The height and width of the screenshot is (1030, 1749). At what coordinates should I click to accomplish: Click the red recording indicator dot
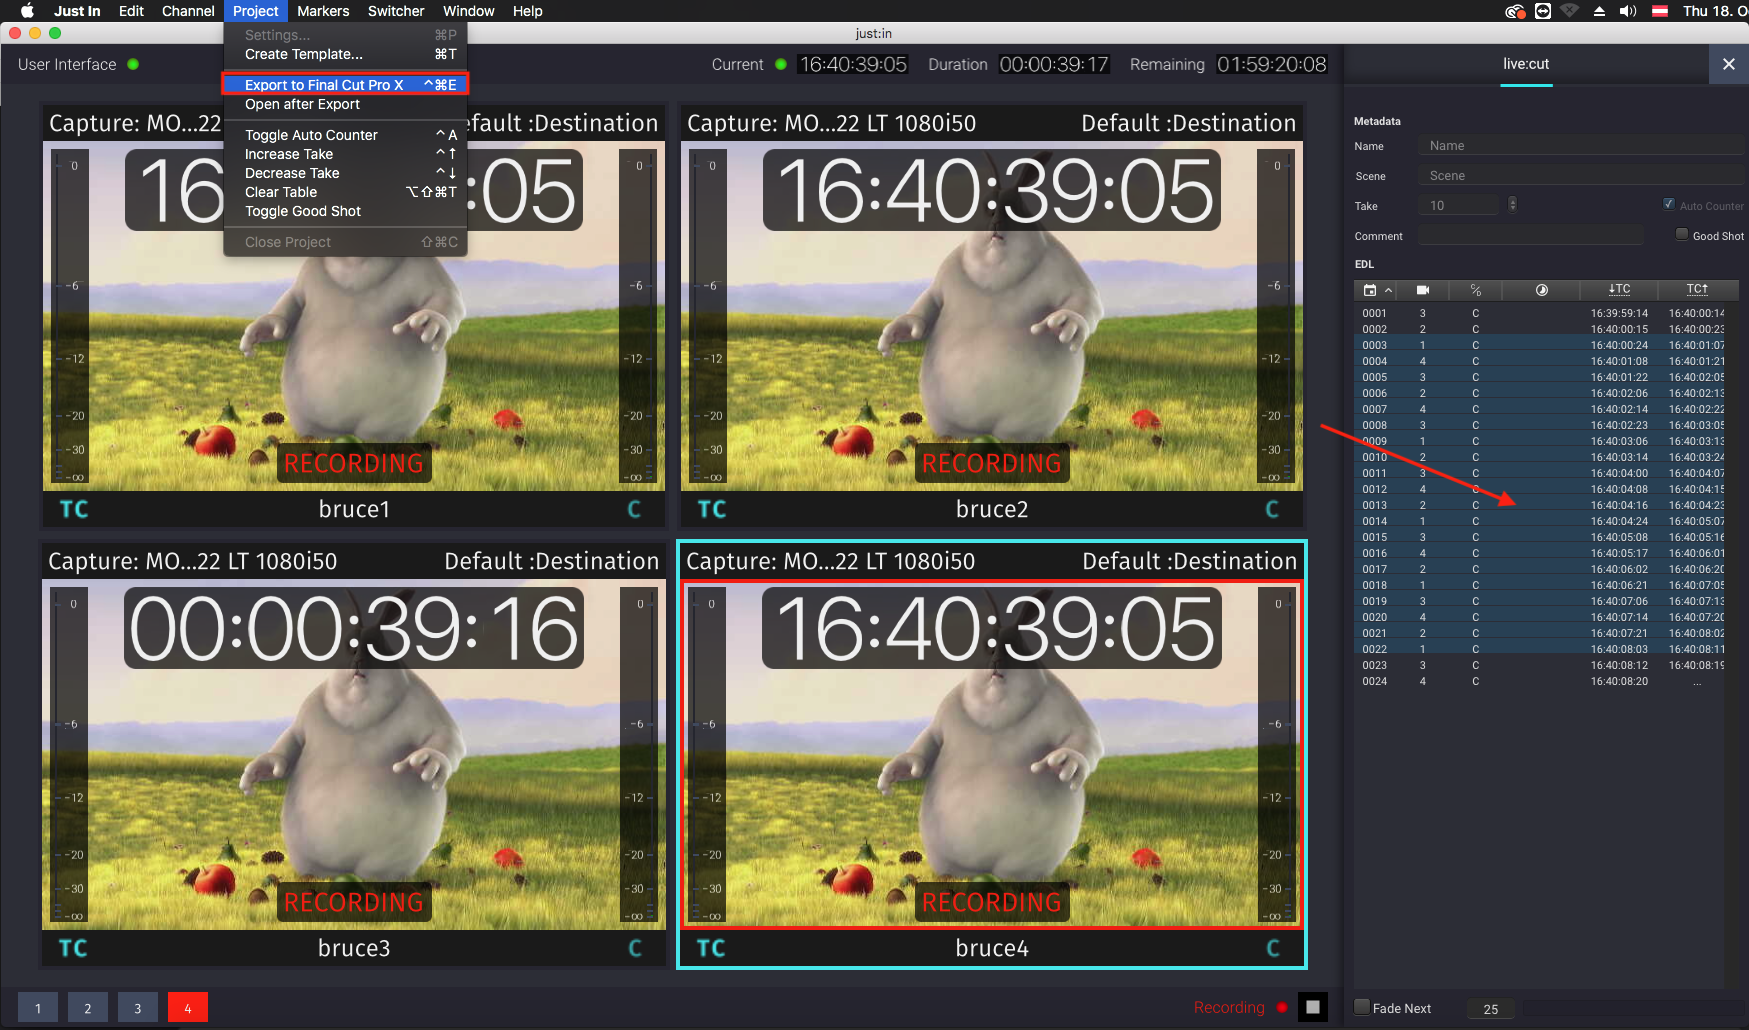coord(1282,1007)
